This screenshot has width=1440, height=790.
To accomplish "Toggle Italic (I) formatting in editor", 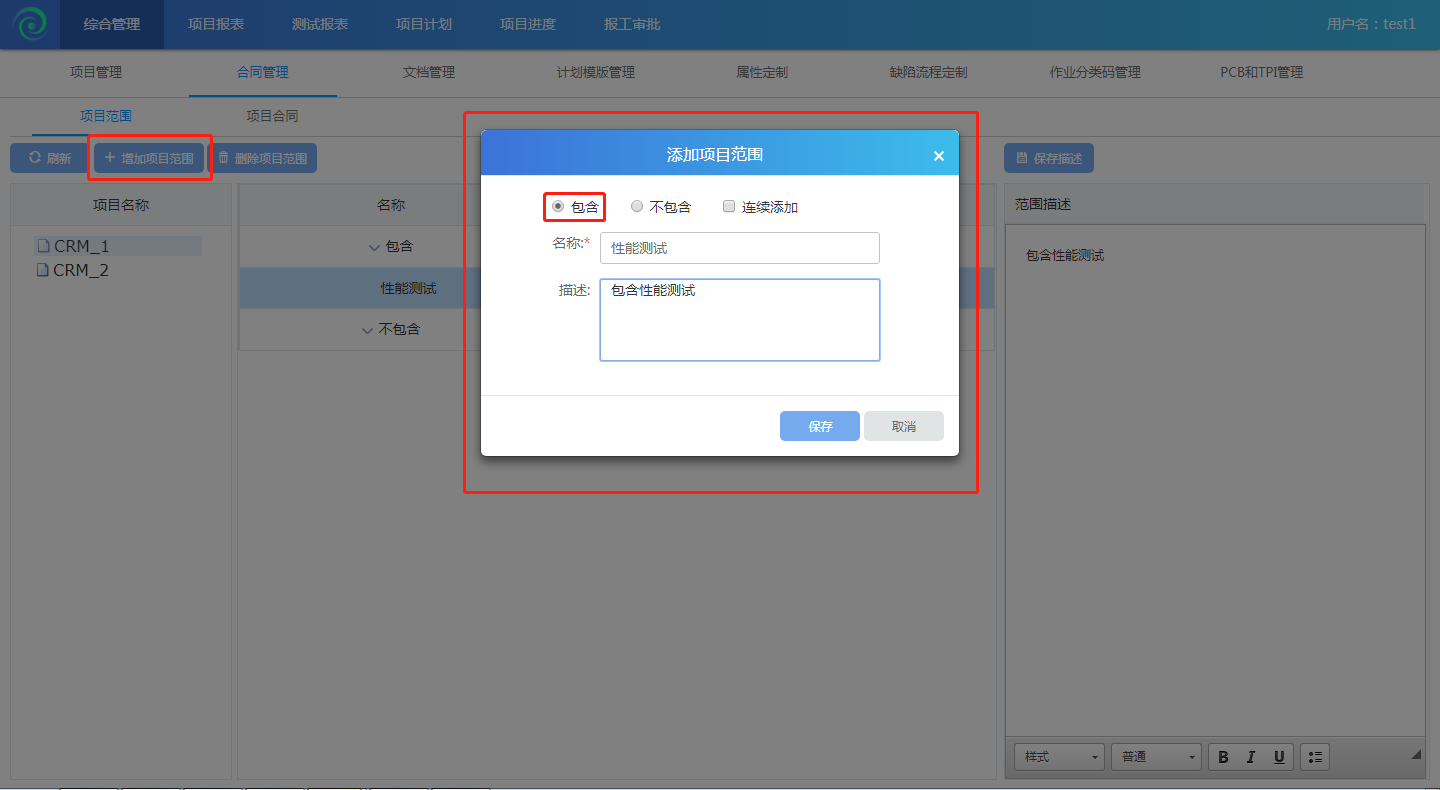I will pyautogui.click(x=1251, y=757).
